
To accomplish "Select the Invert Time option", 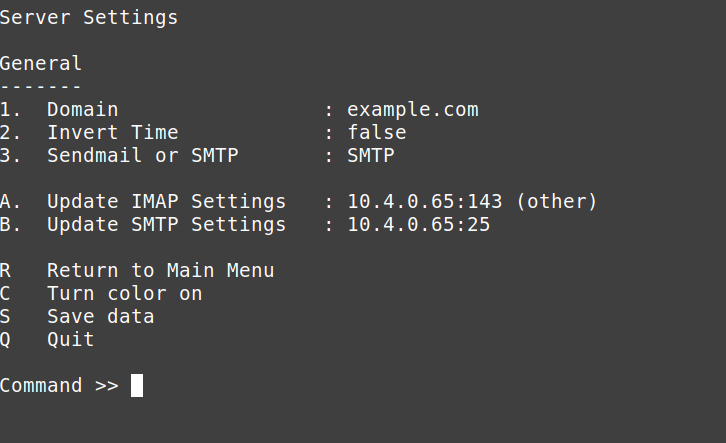I will coord(112,133).
